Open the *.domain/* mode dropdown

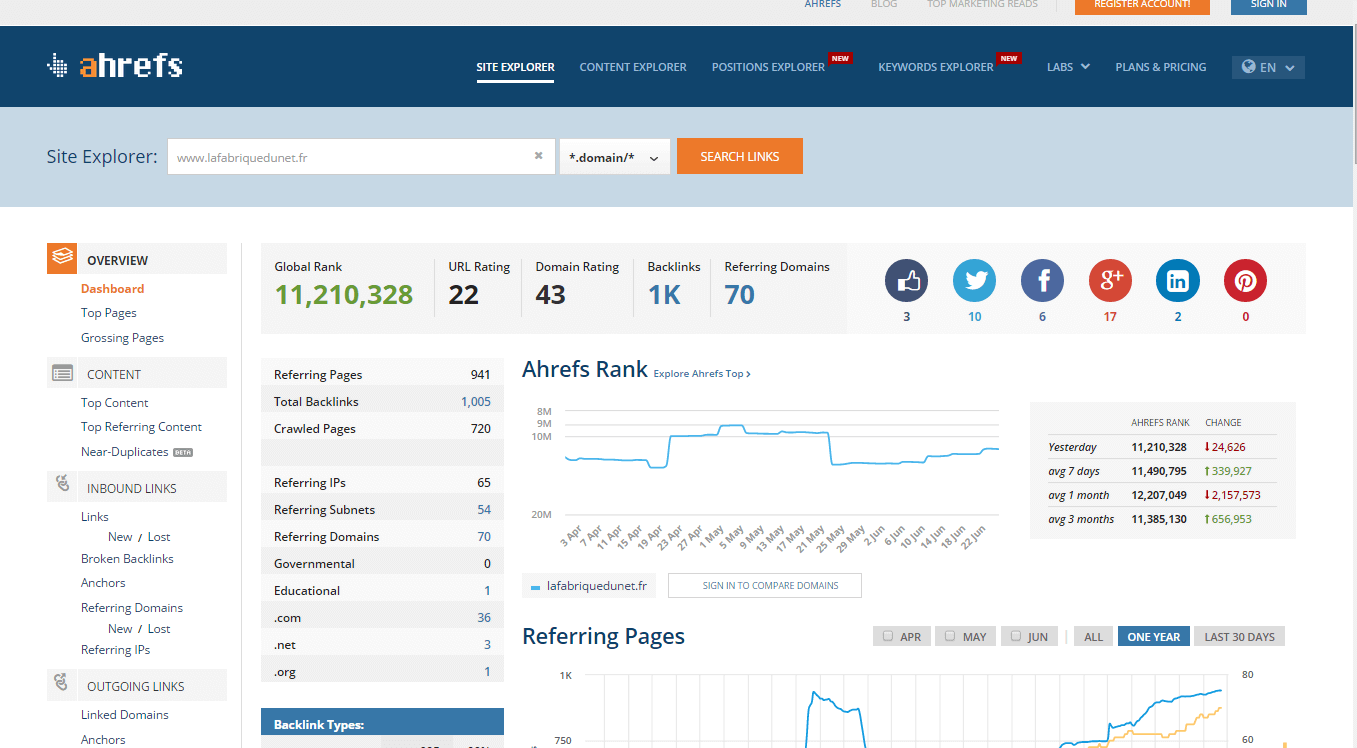614,157
